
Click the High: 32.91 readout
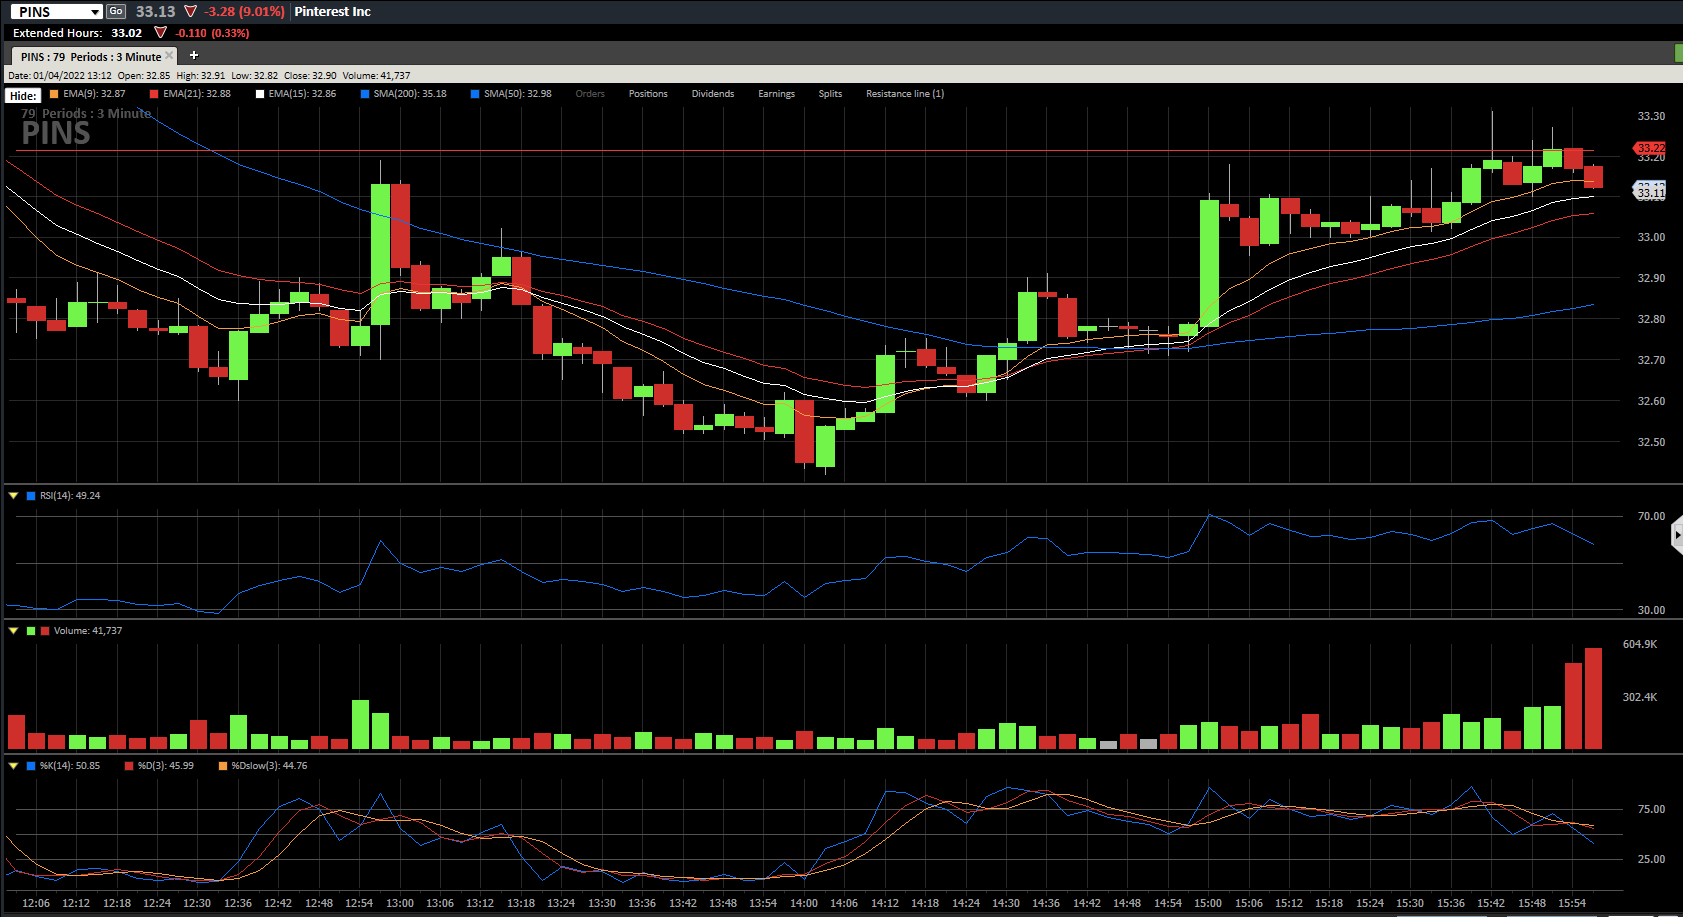[x=201, y=76]
